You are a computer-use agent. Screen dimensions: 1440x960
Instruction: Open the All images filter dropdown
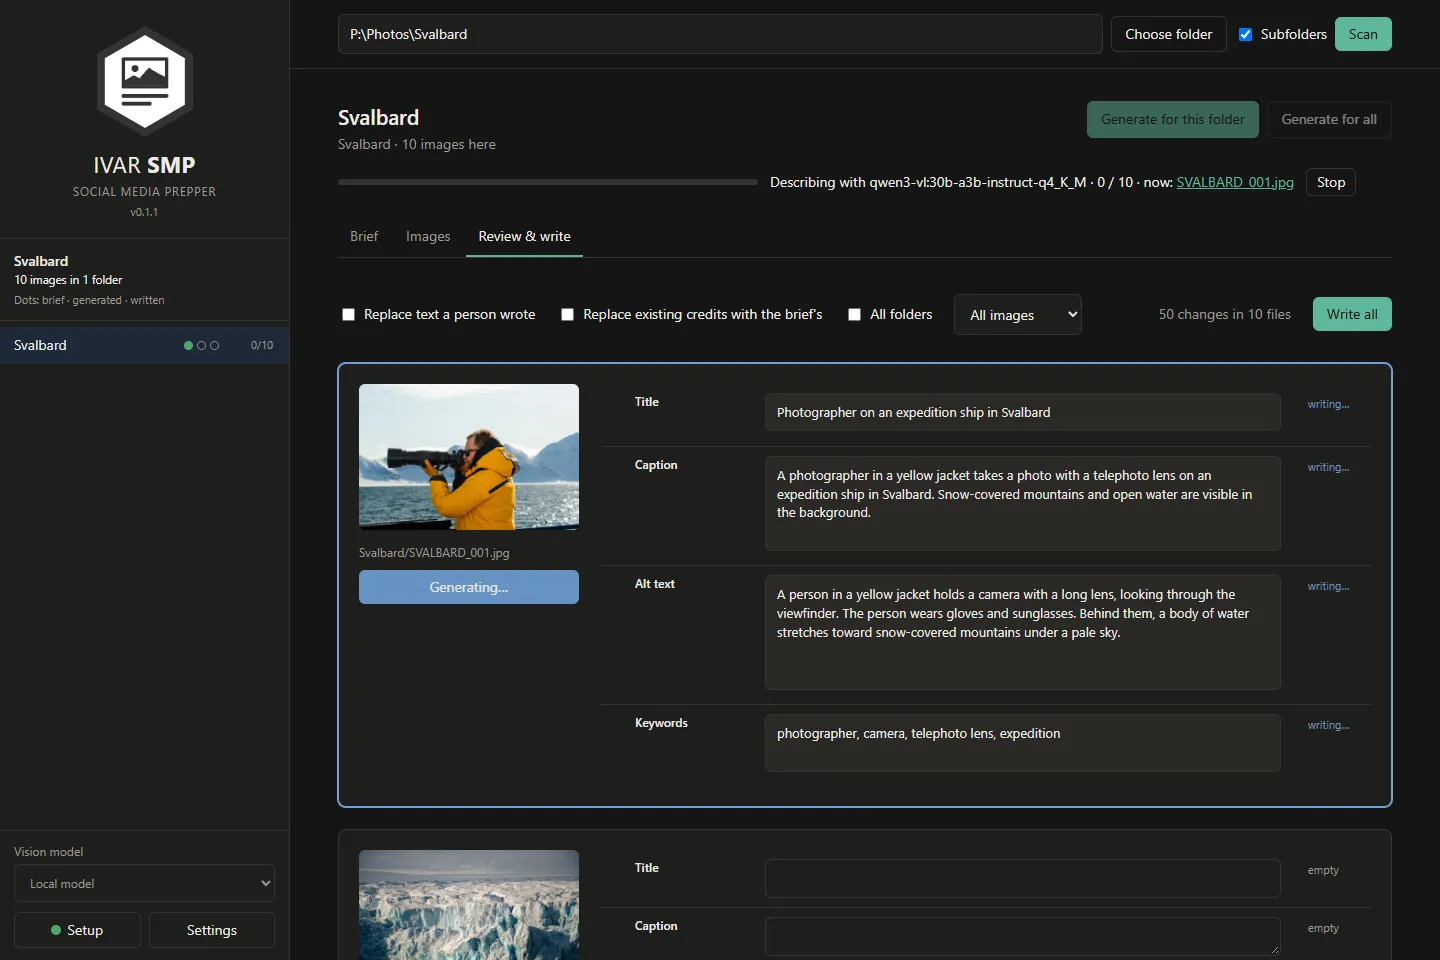pyautogui.click(x=1018, y=315)
